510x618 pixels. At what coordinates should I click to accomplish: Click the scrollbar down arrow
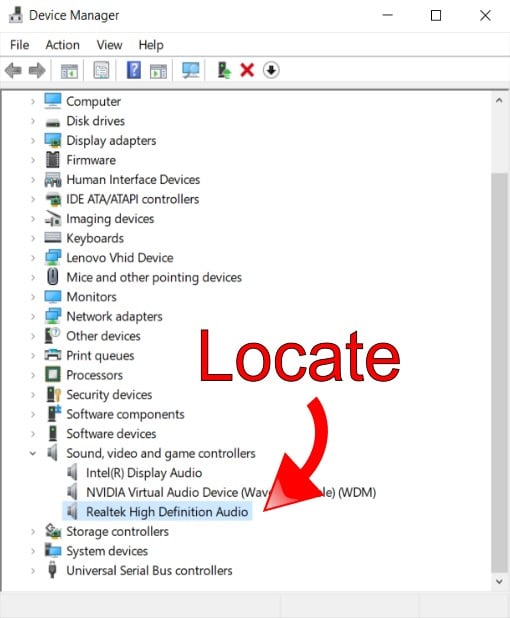499,581
